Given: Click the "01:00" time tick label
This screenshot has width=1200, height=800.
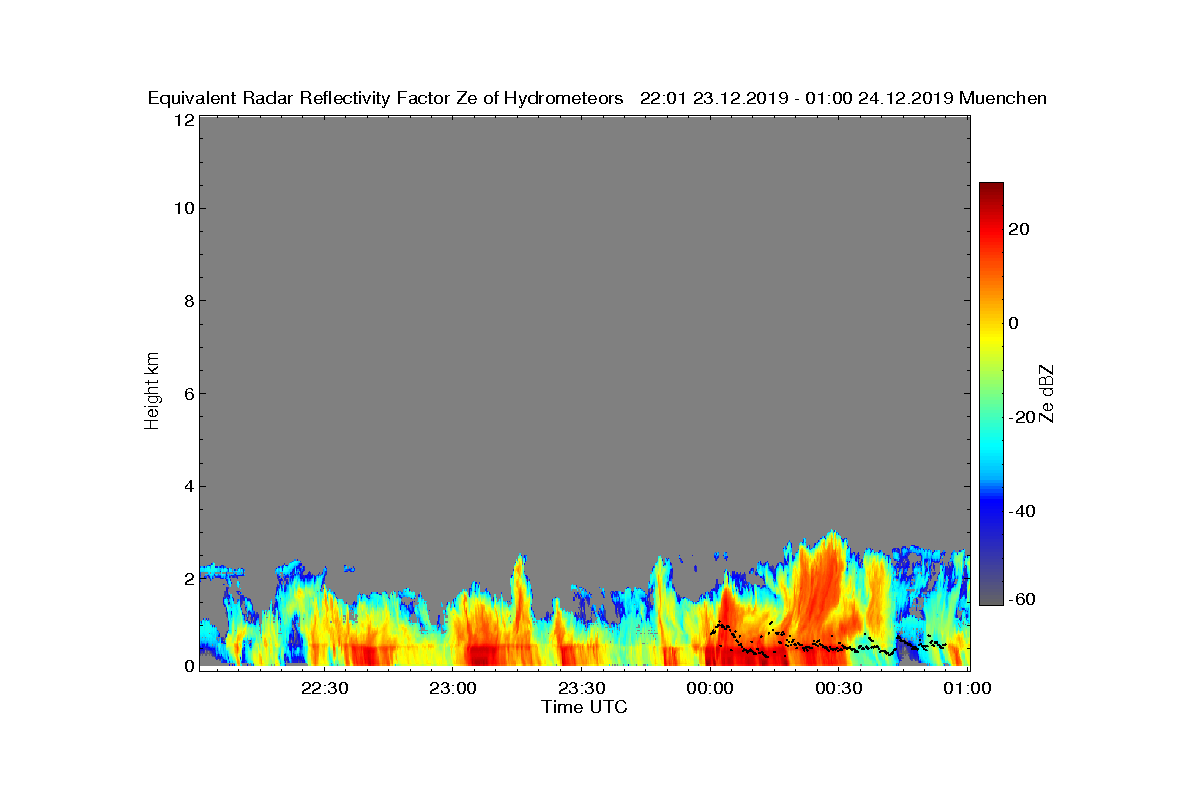Looking at the screenshot, I should pyautogui.click(x=967, y=687).
